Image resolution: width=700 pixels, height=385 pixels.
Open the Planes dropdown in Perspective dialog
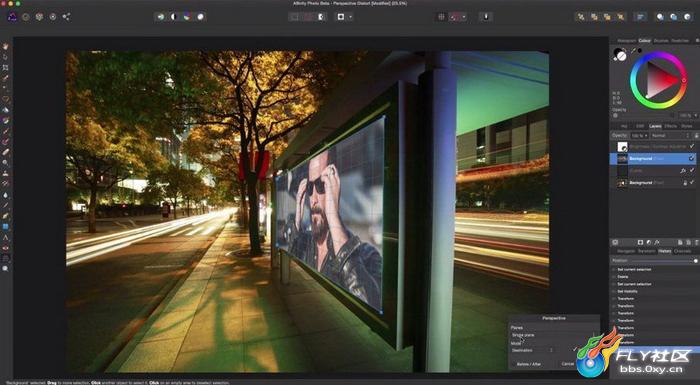click(x=533, y=335)
